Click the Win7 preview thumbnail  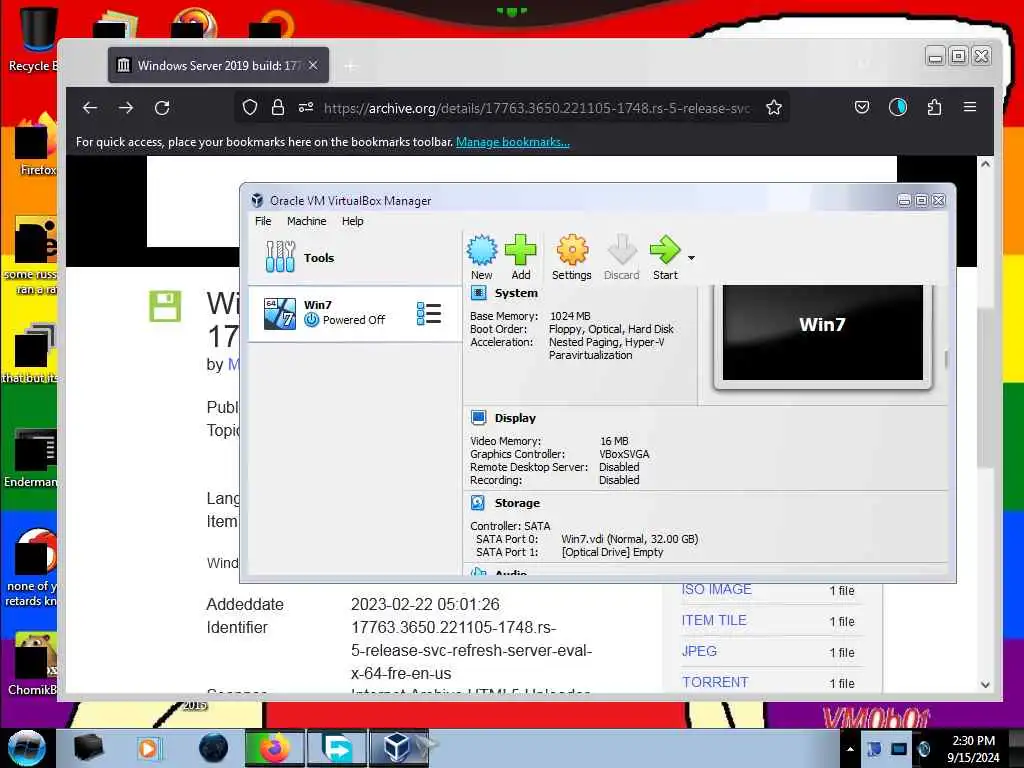pos(822,333)
